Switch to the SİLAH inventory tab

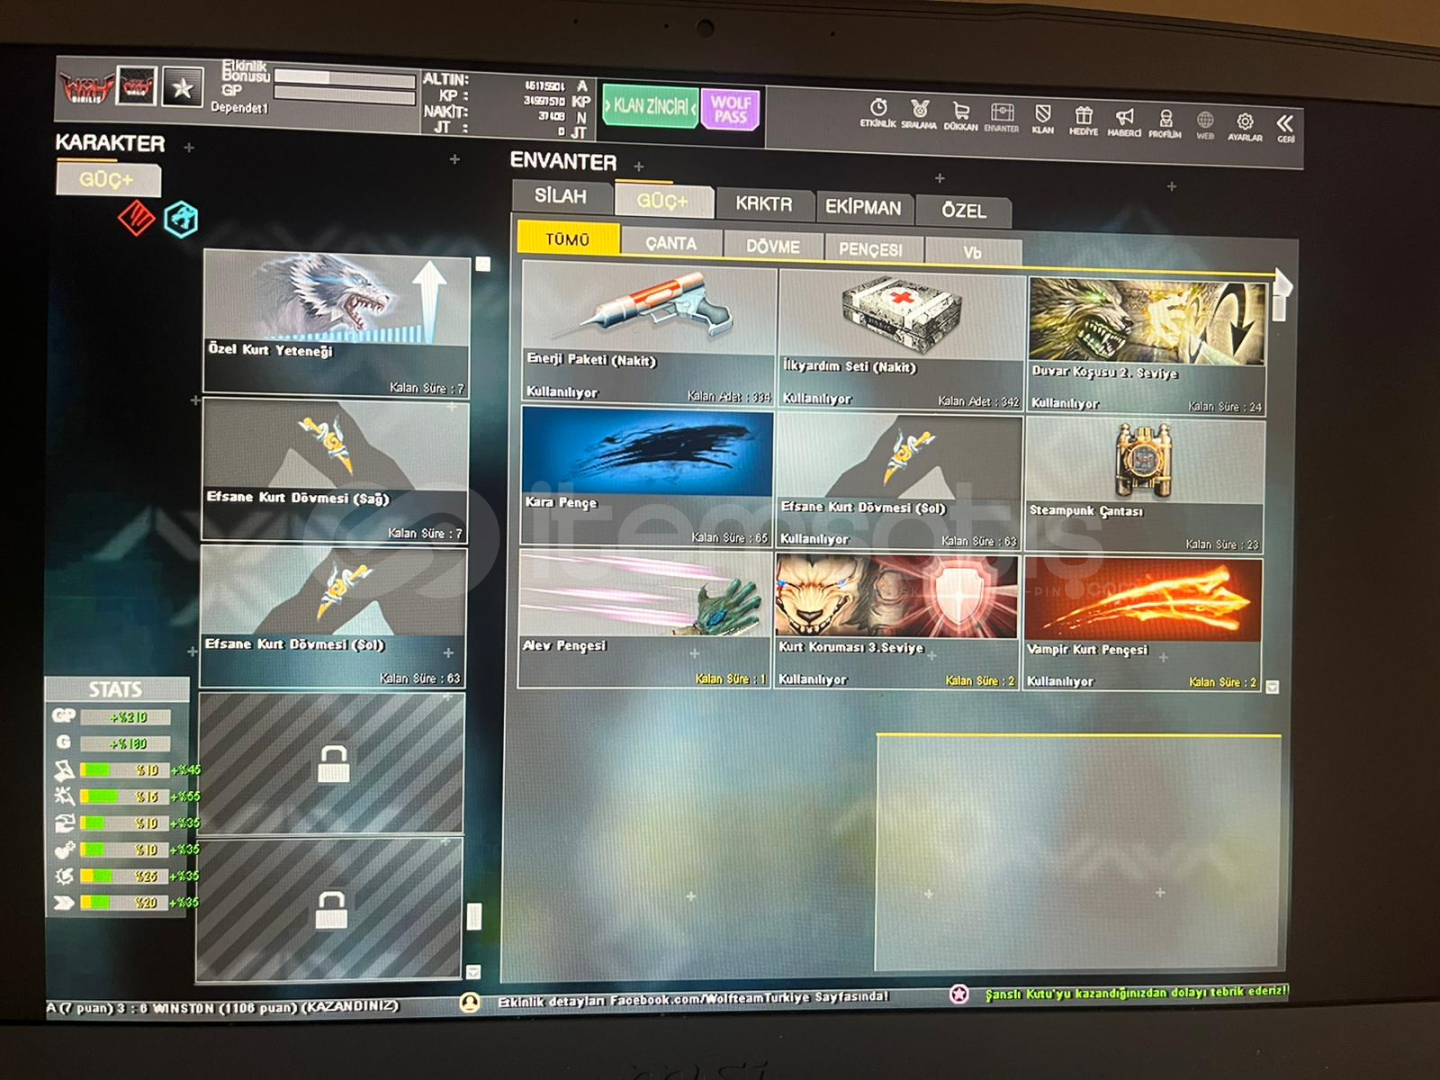click(561, 196)
